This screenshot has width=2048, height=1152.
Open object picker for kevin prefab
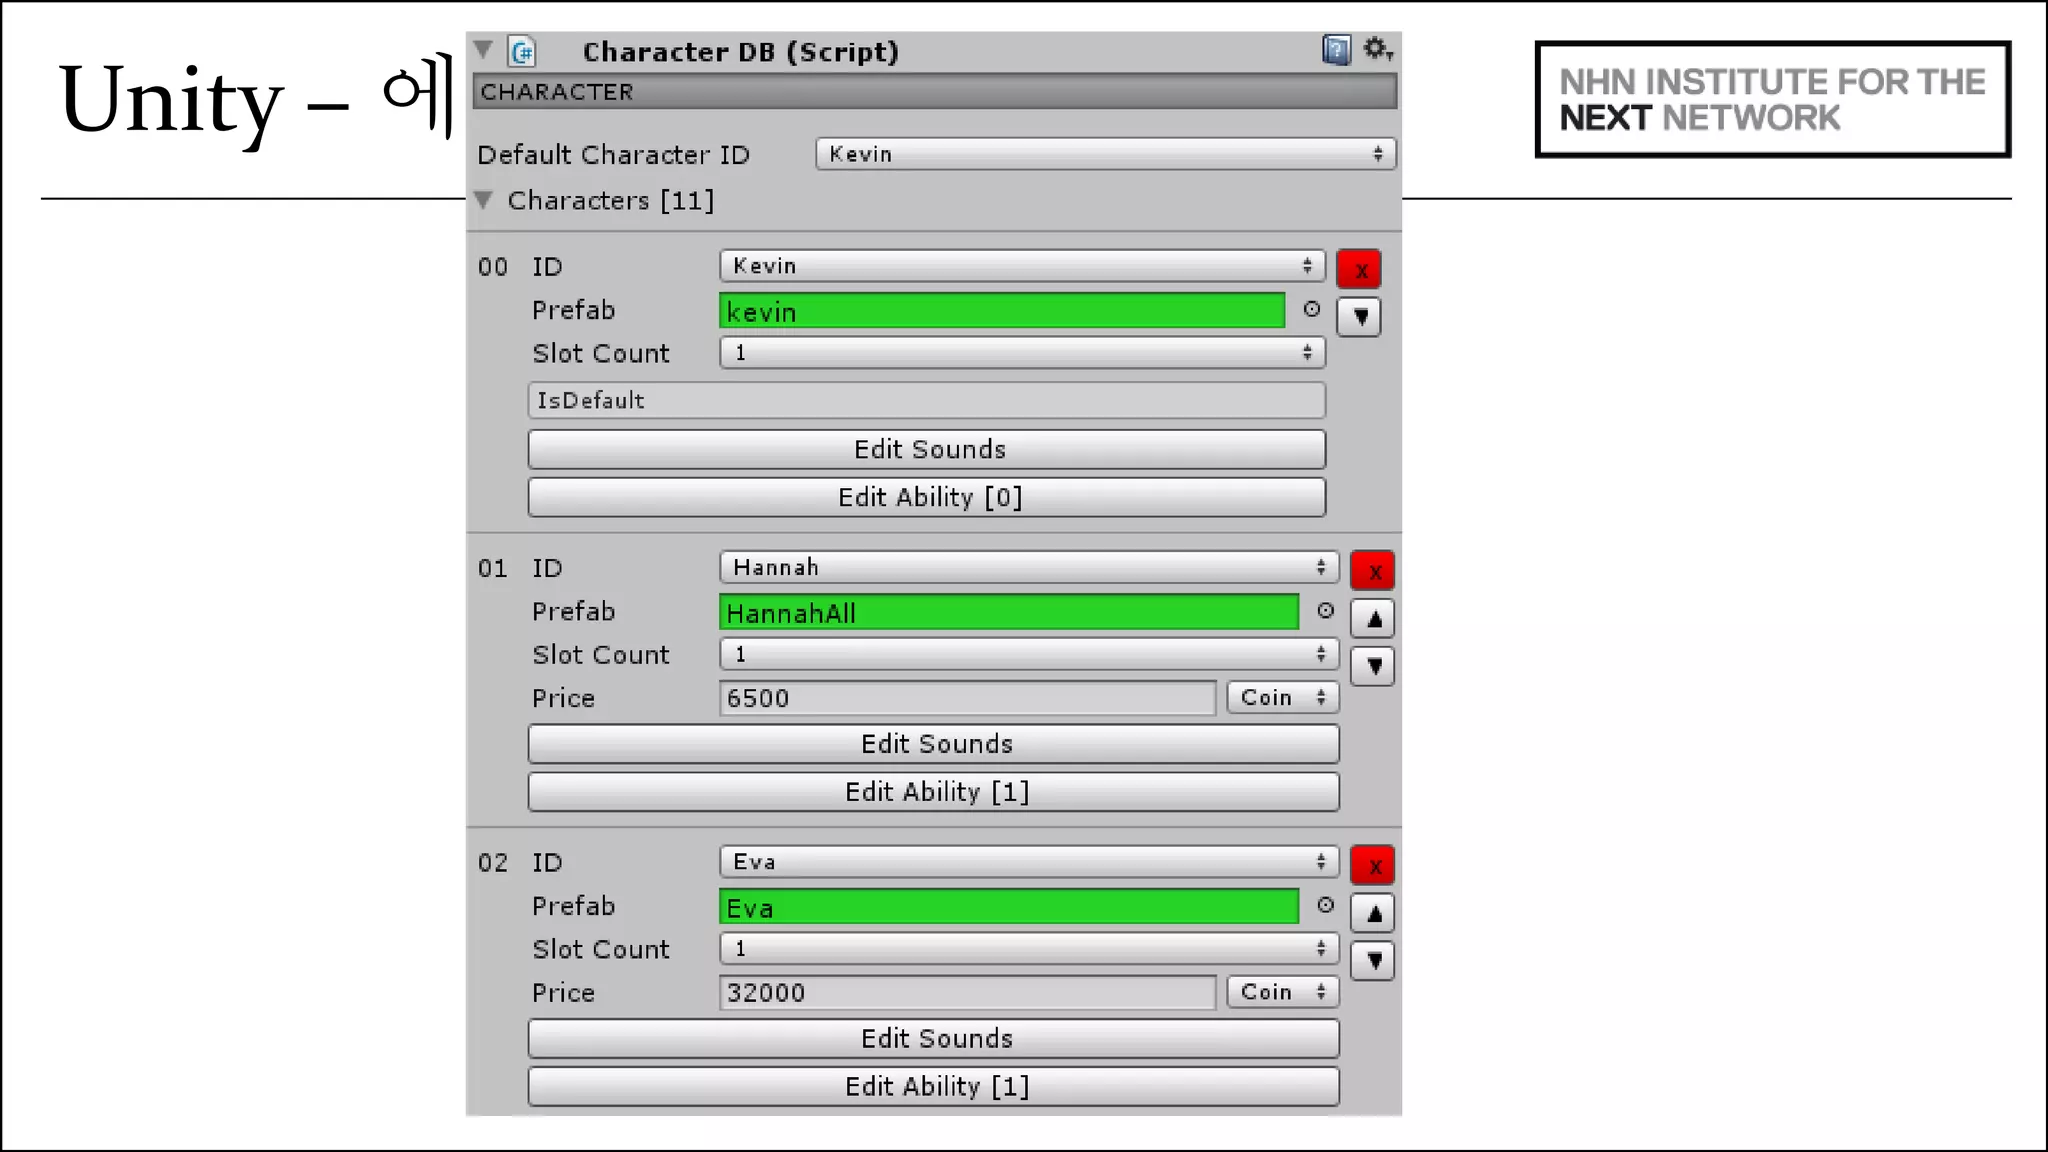(x=1312, y=310)
